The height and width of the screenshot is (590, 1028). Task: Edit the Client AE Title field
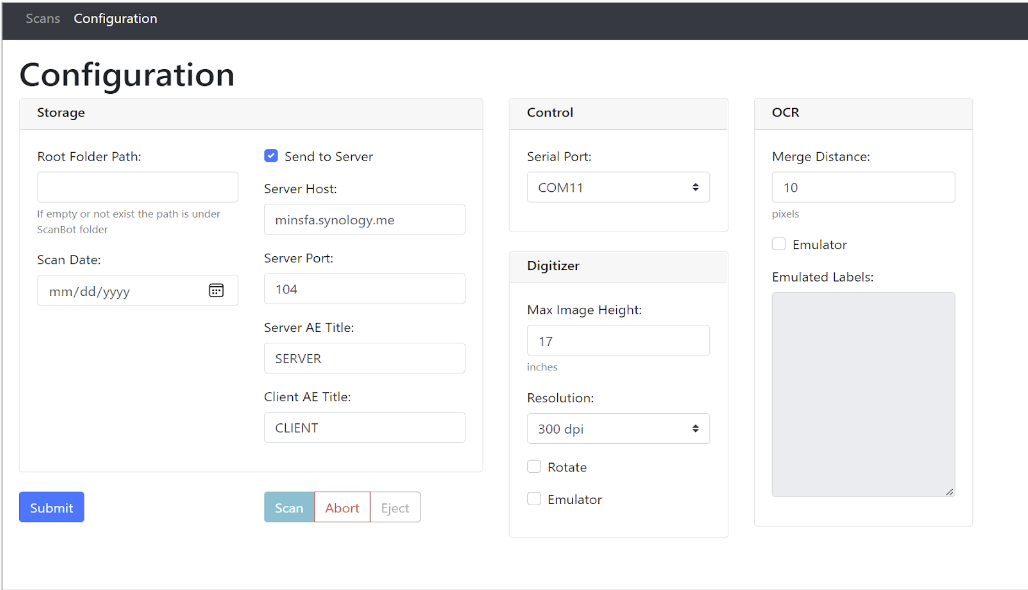pyautogui.click(x=365, y=427)
